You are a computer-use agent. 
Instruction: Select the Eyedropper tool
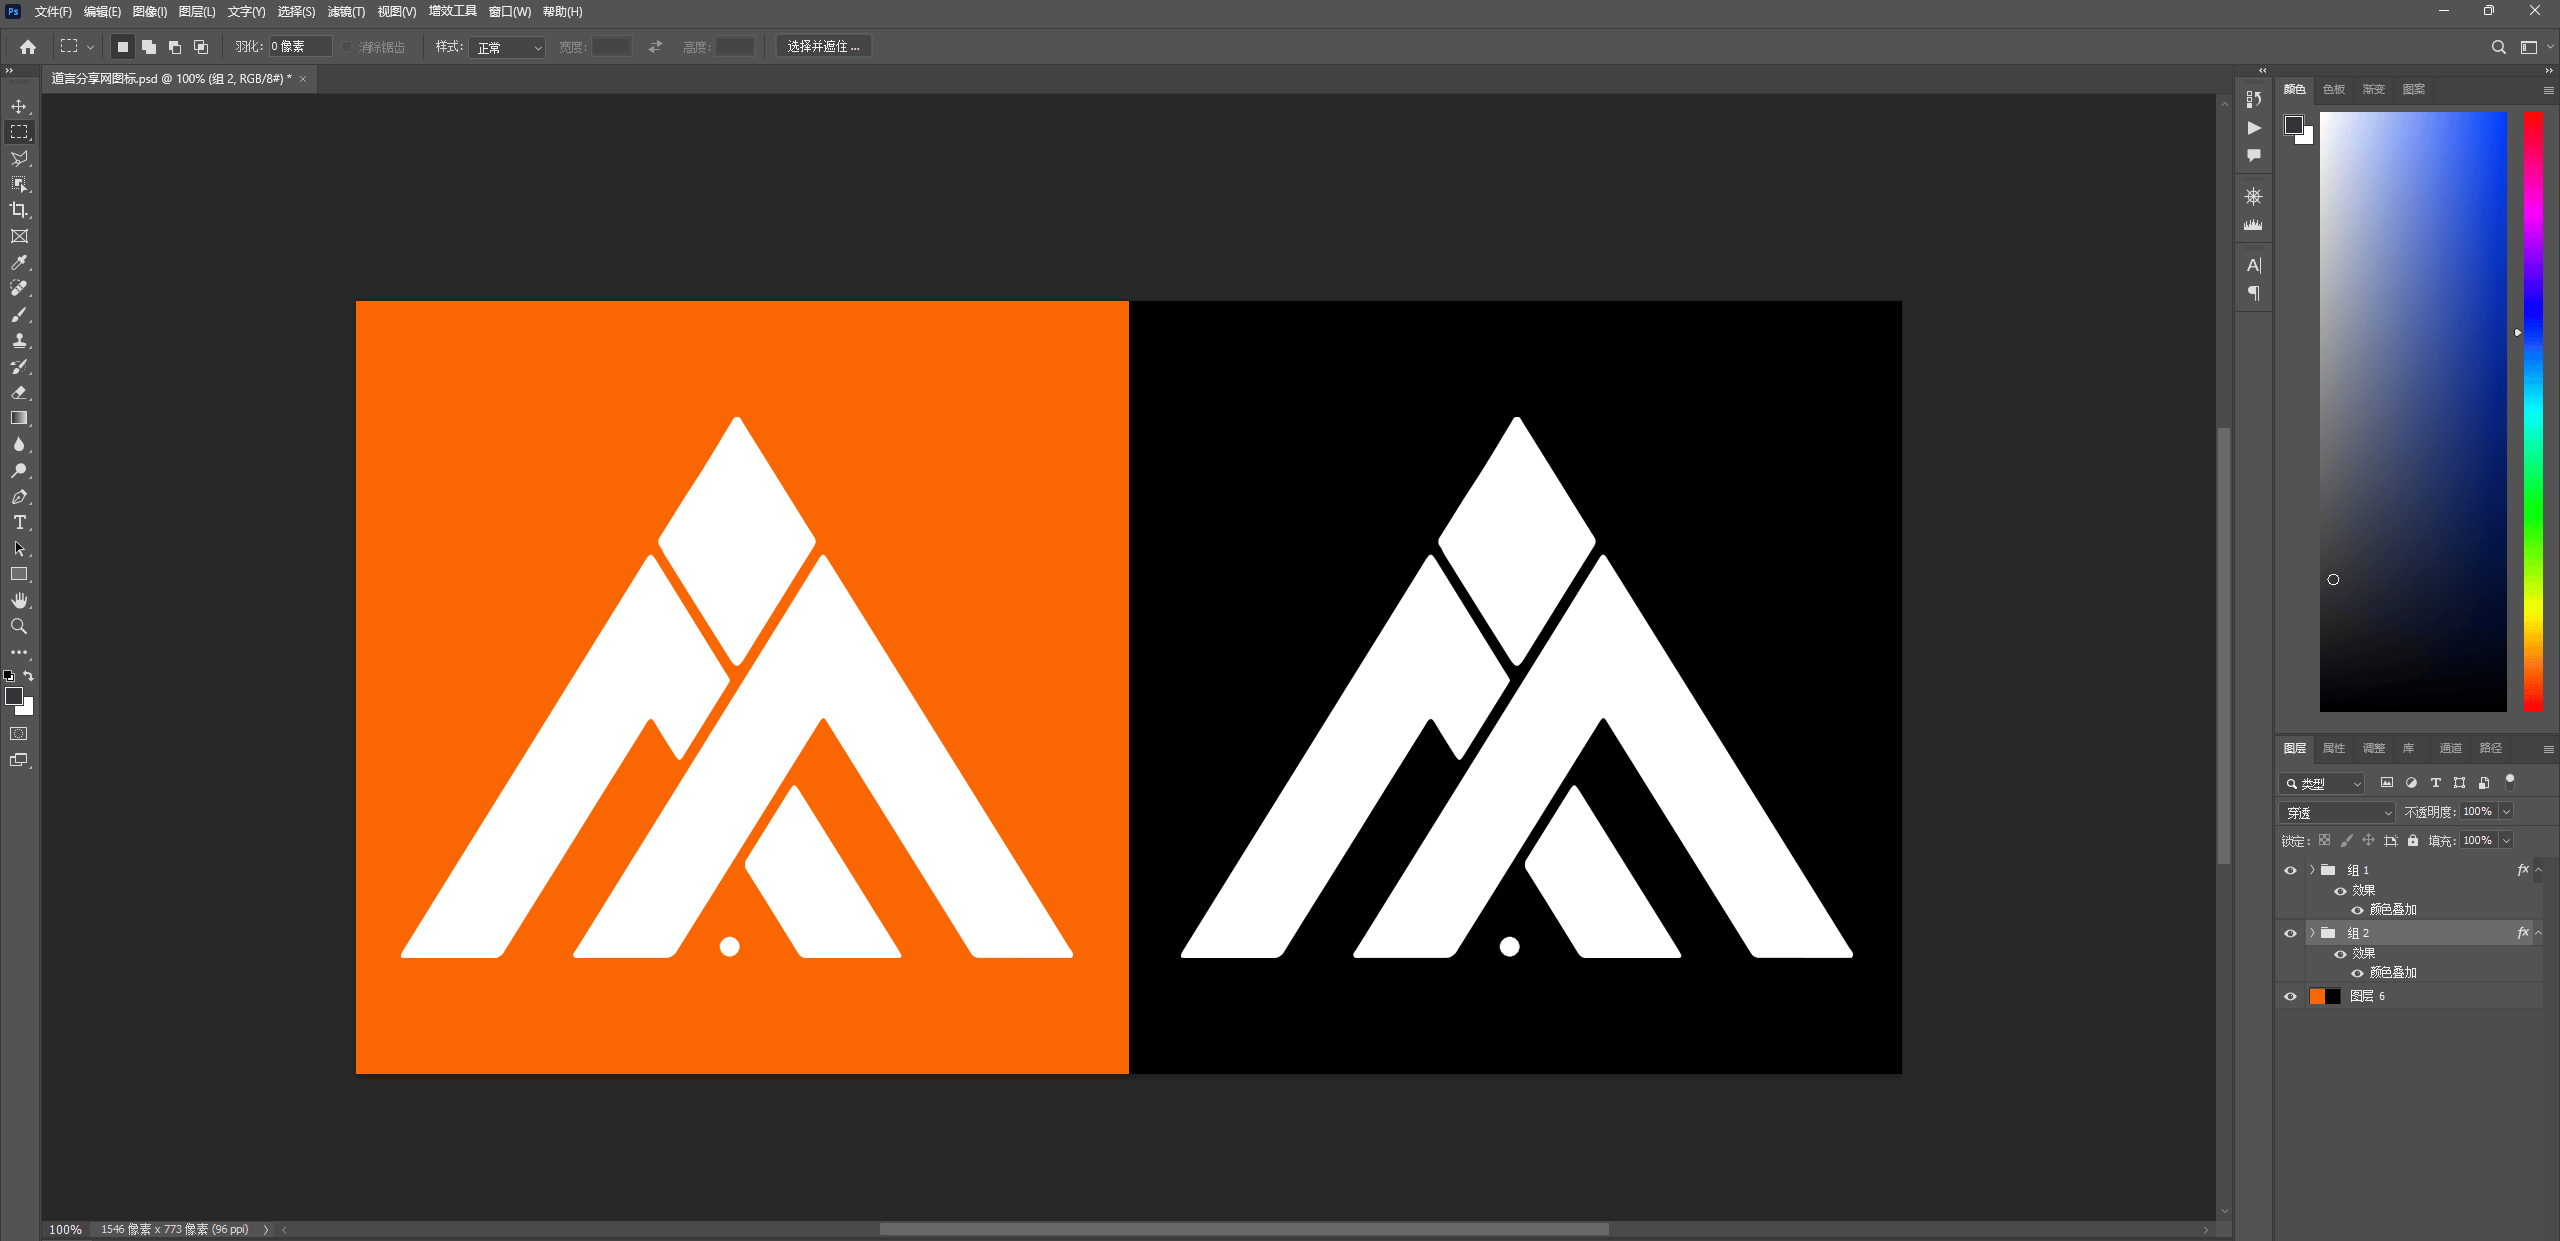point(19,262)
